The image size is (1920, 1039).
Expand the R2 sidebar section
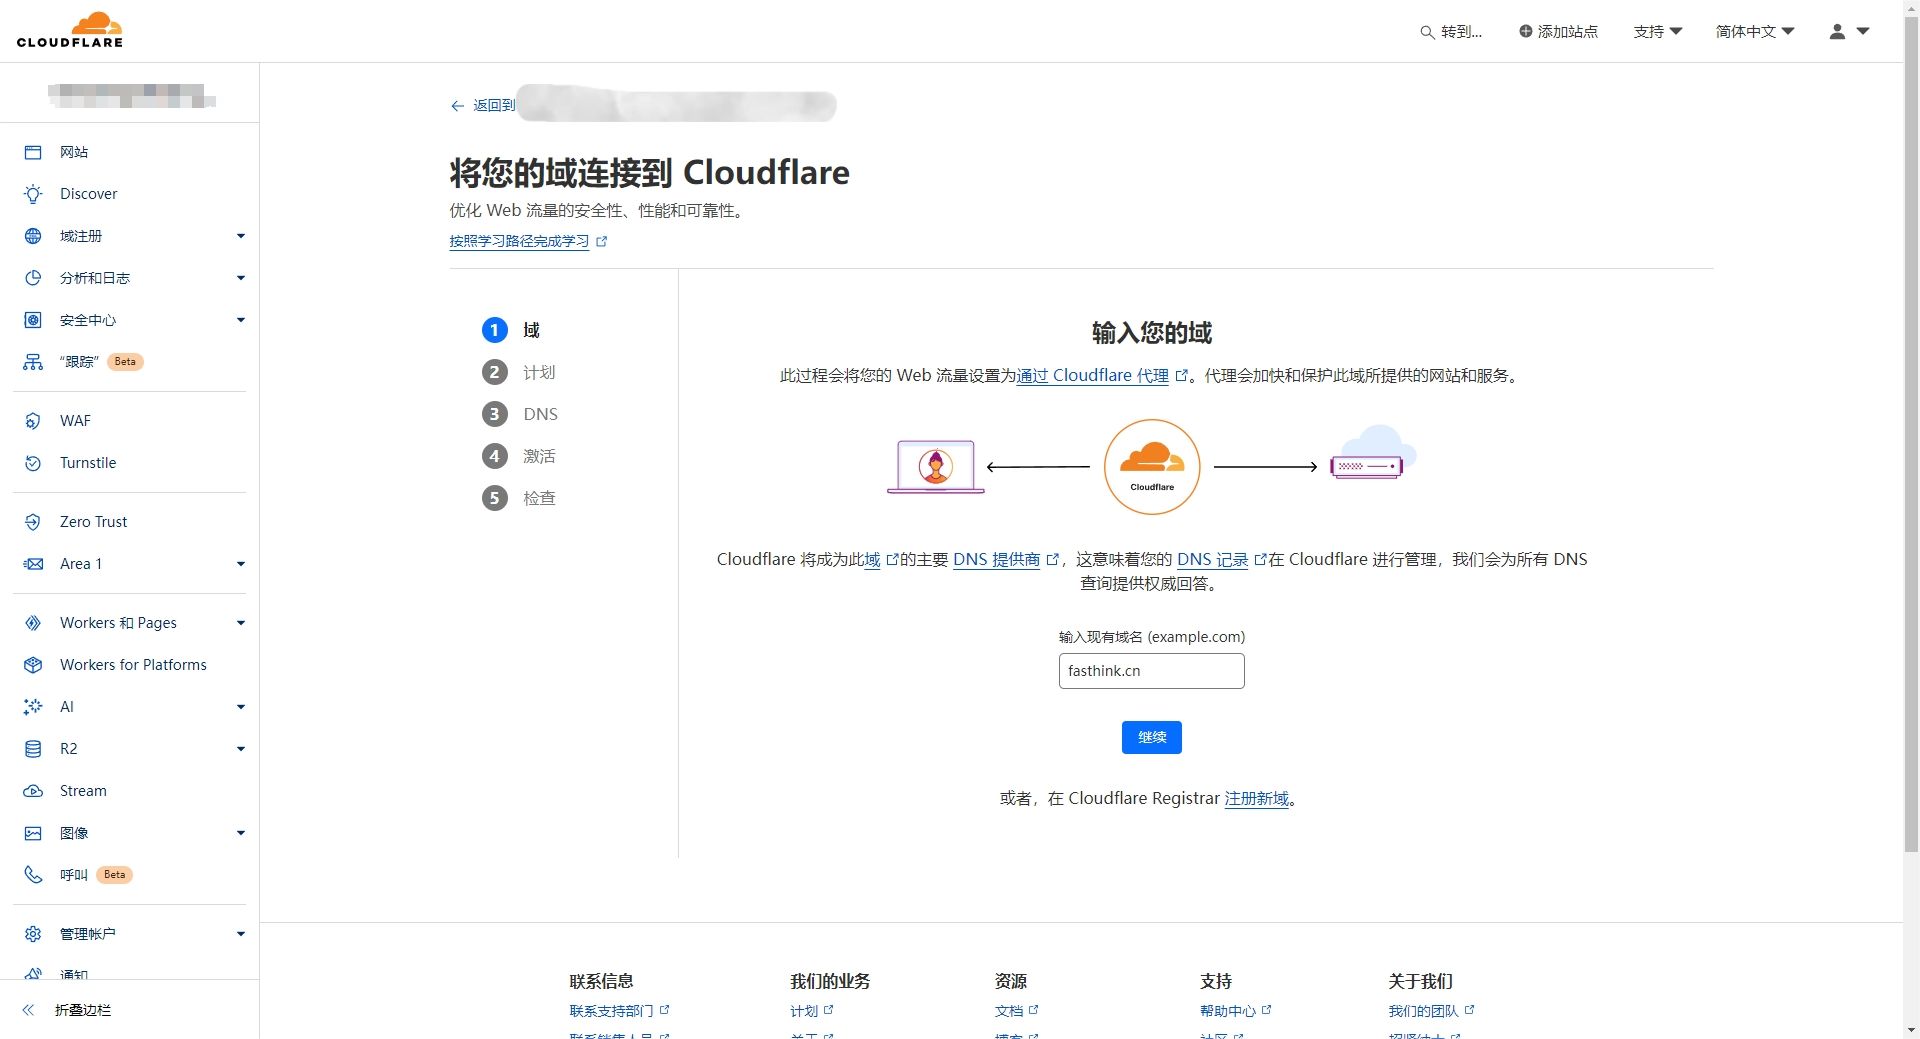pyautogui.click(x=240, y=749)
